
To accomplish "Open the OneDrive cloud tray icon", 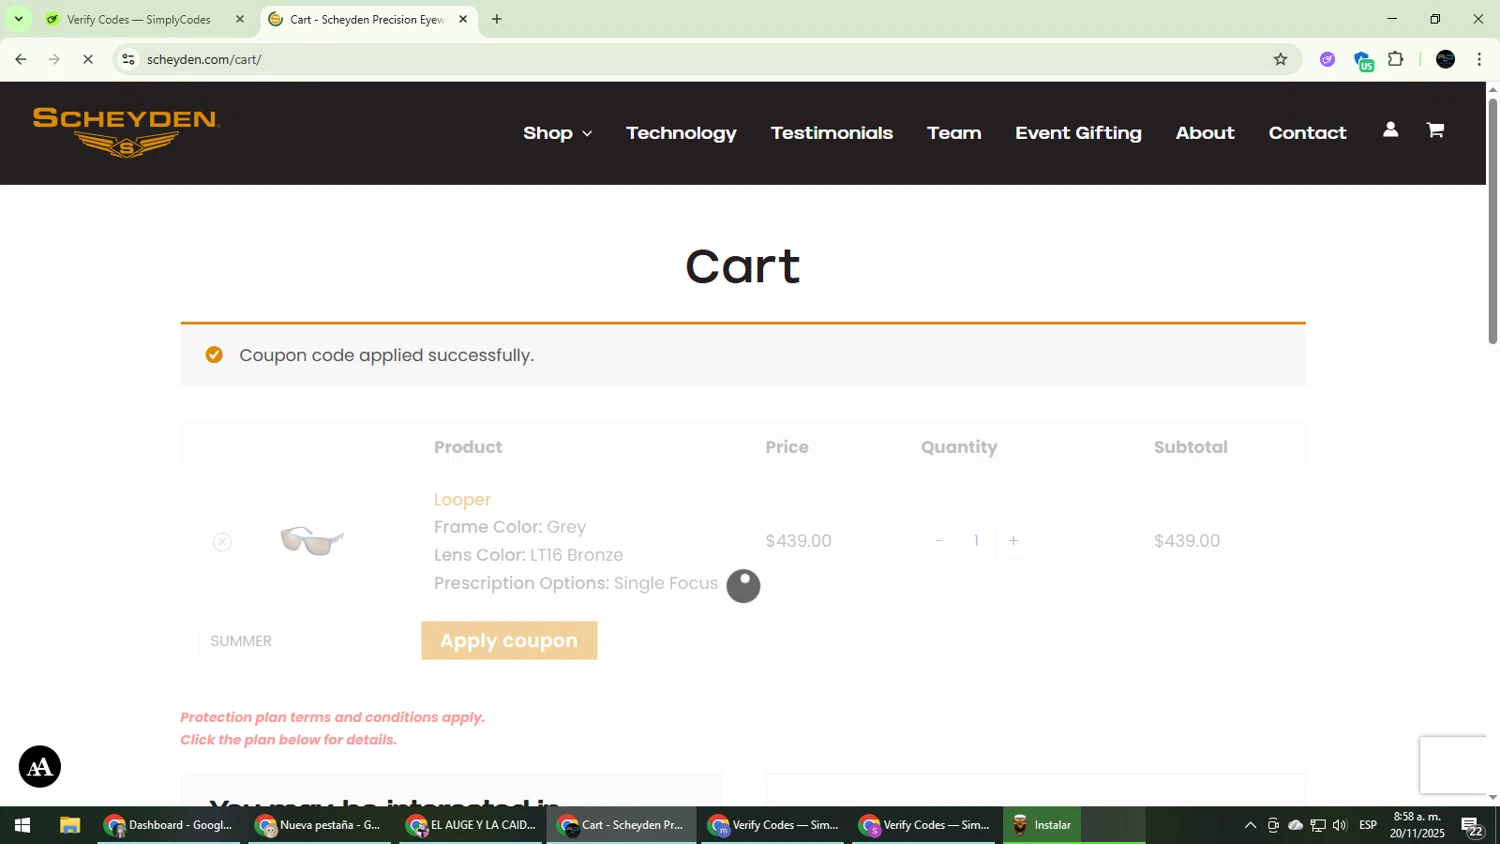I will pyautogui.click(x=1295, y=825).
